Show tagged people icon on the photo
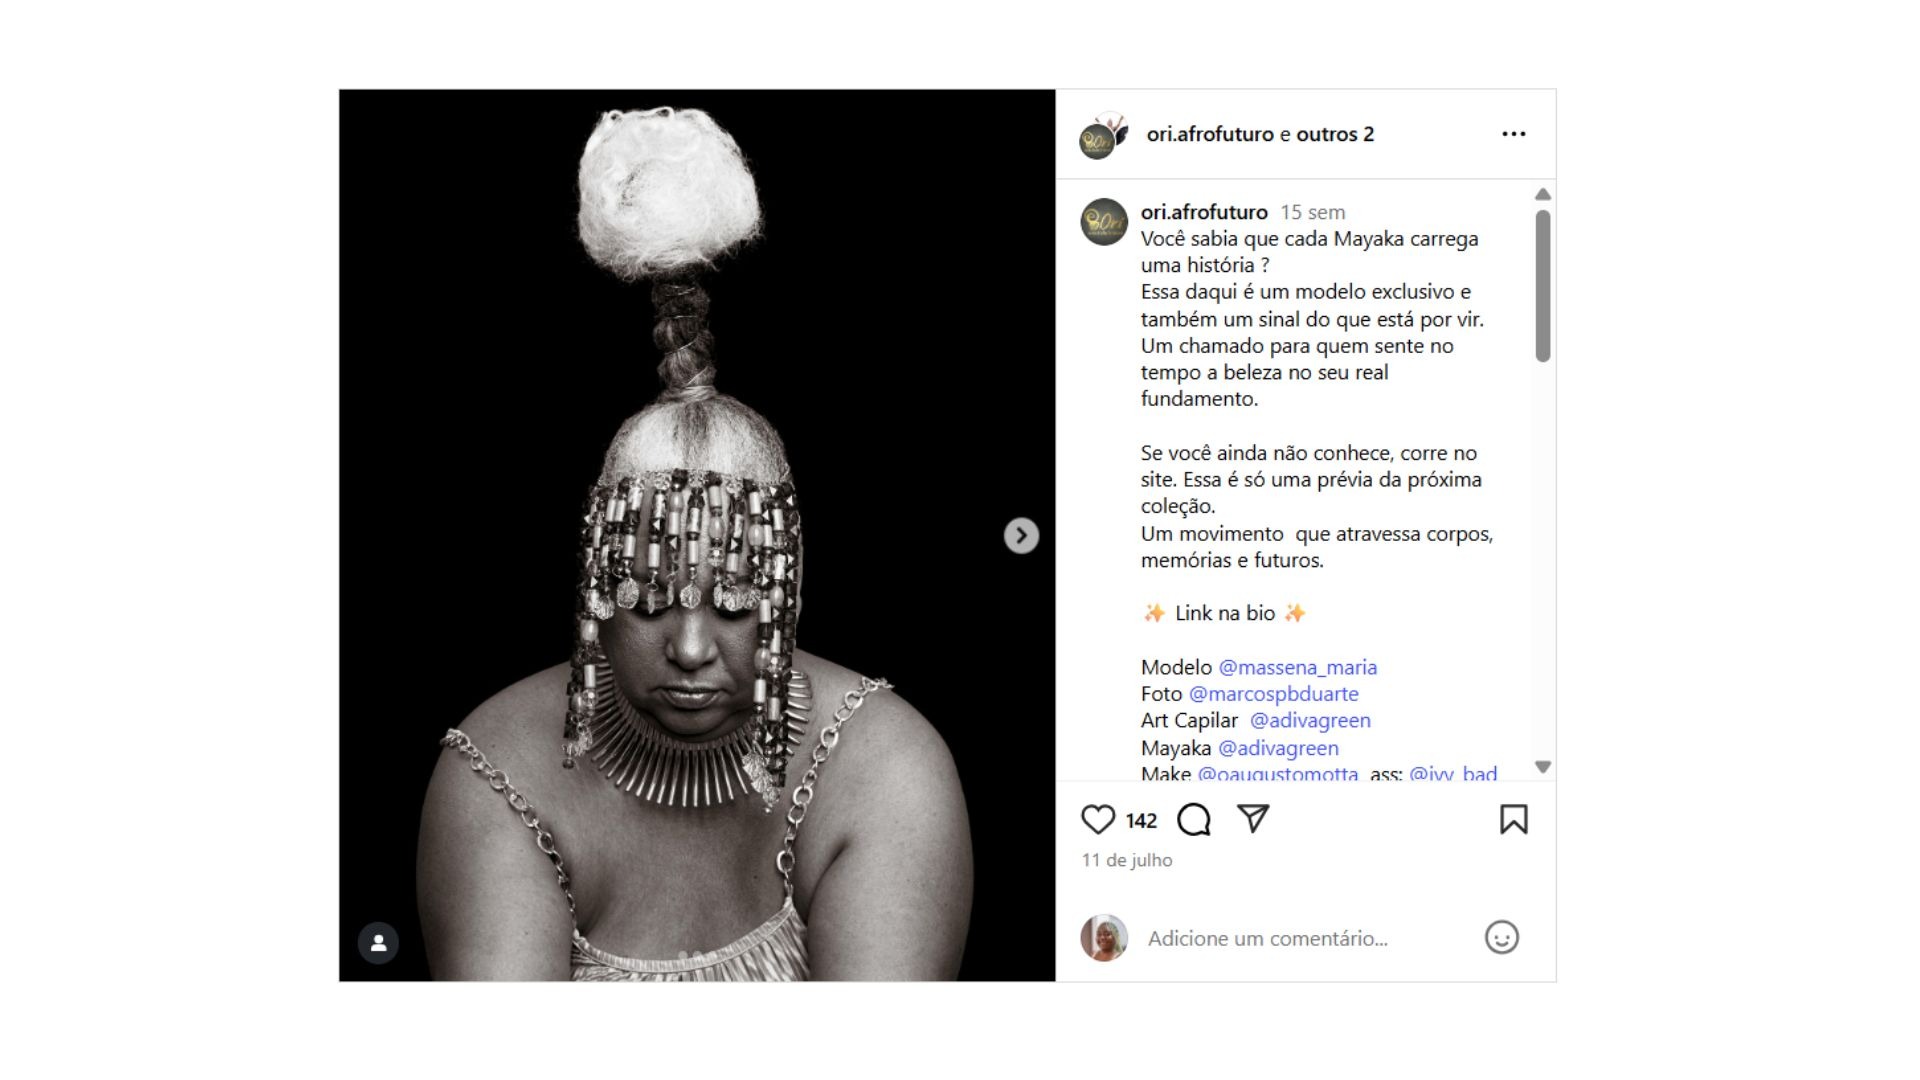 coord(379,943)
